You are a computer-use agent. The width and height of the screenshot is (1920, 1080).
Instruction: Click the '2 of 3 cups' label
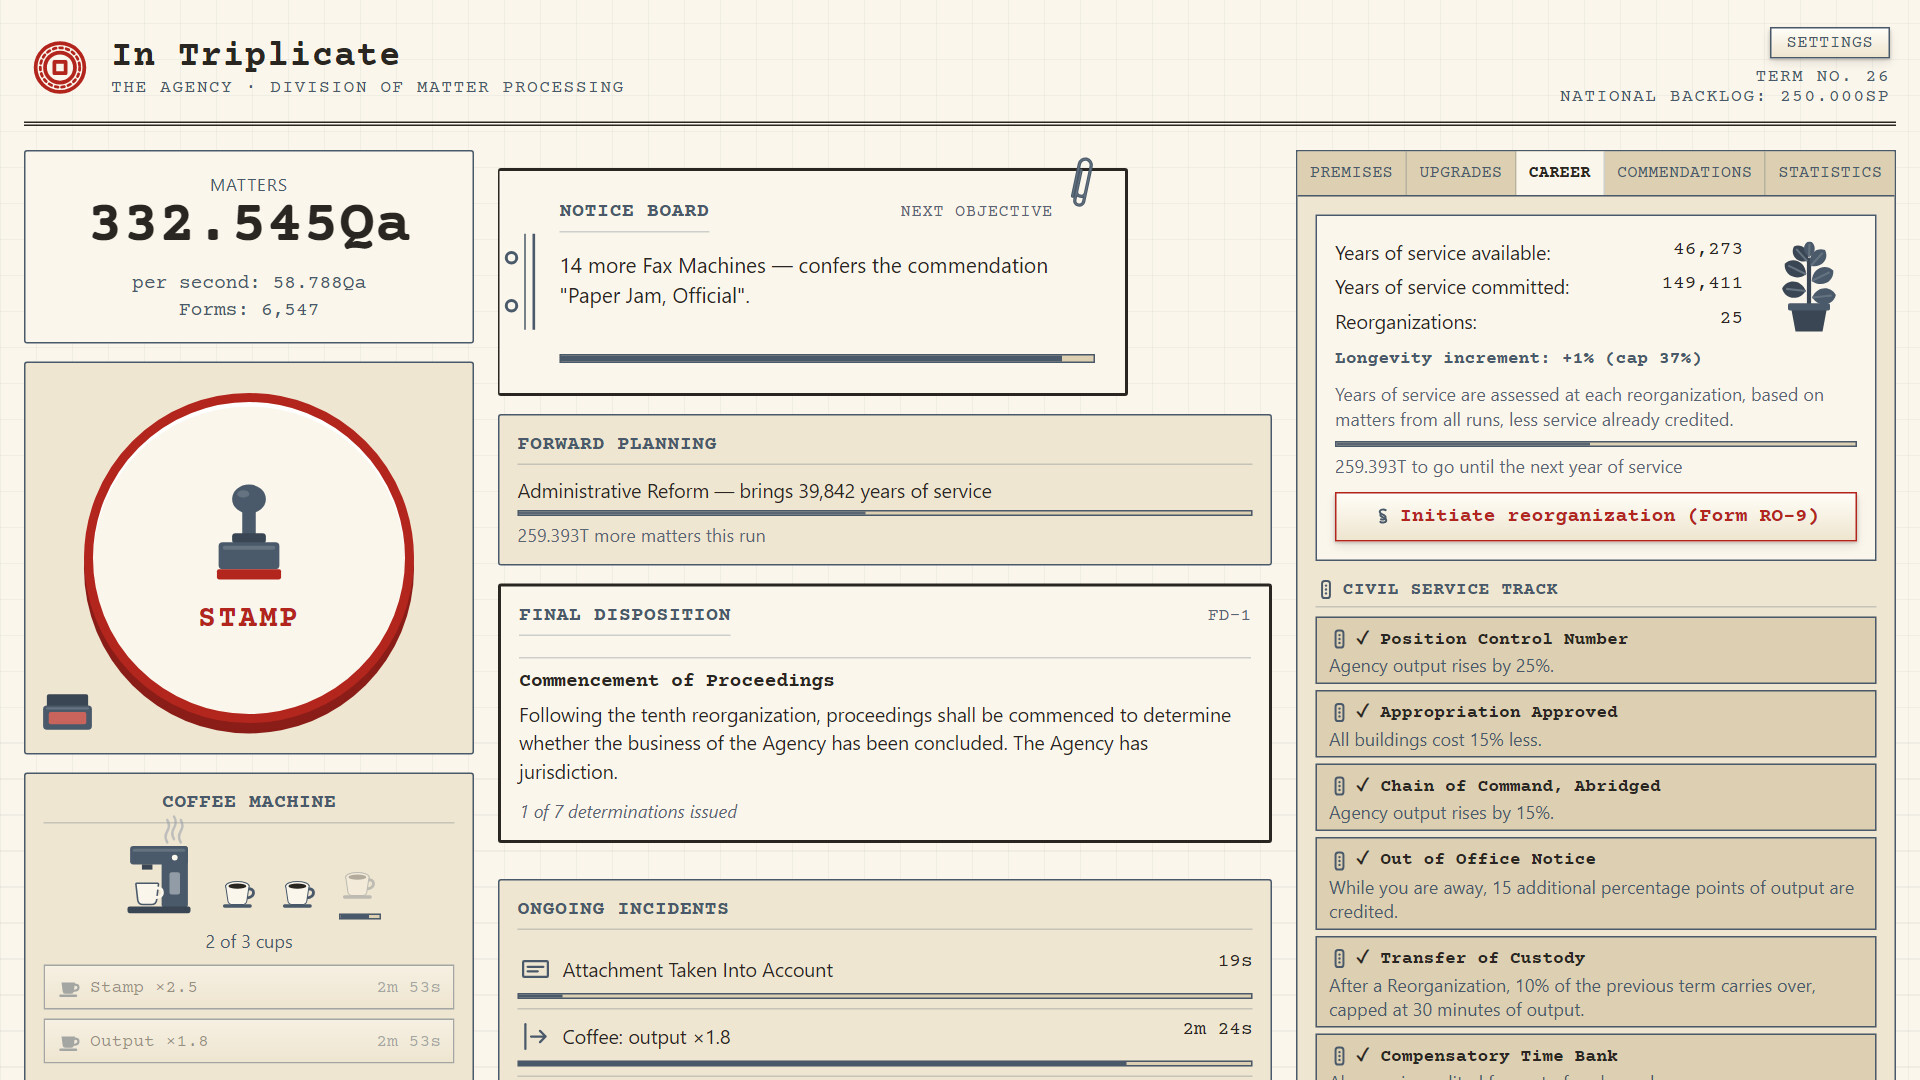click(x=249, y=942)
